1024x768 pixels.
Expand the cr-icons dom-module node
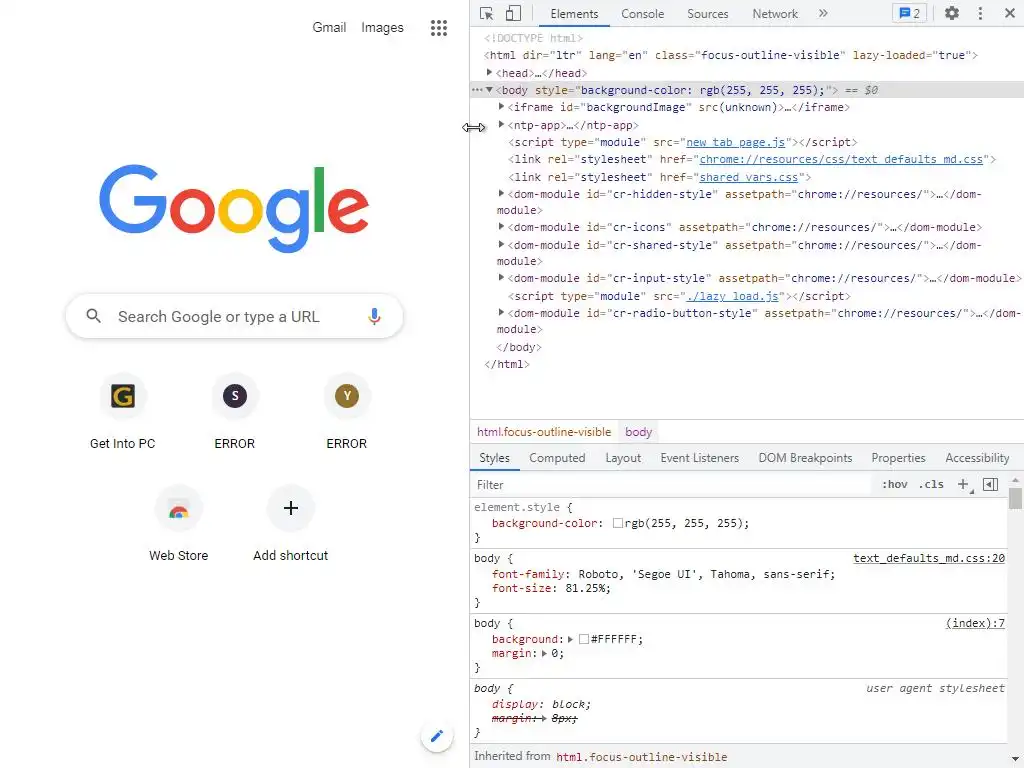tap(501, 227)
